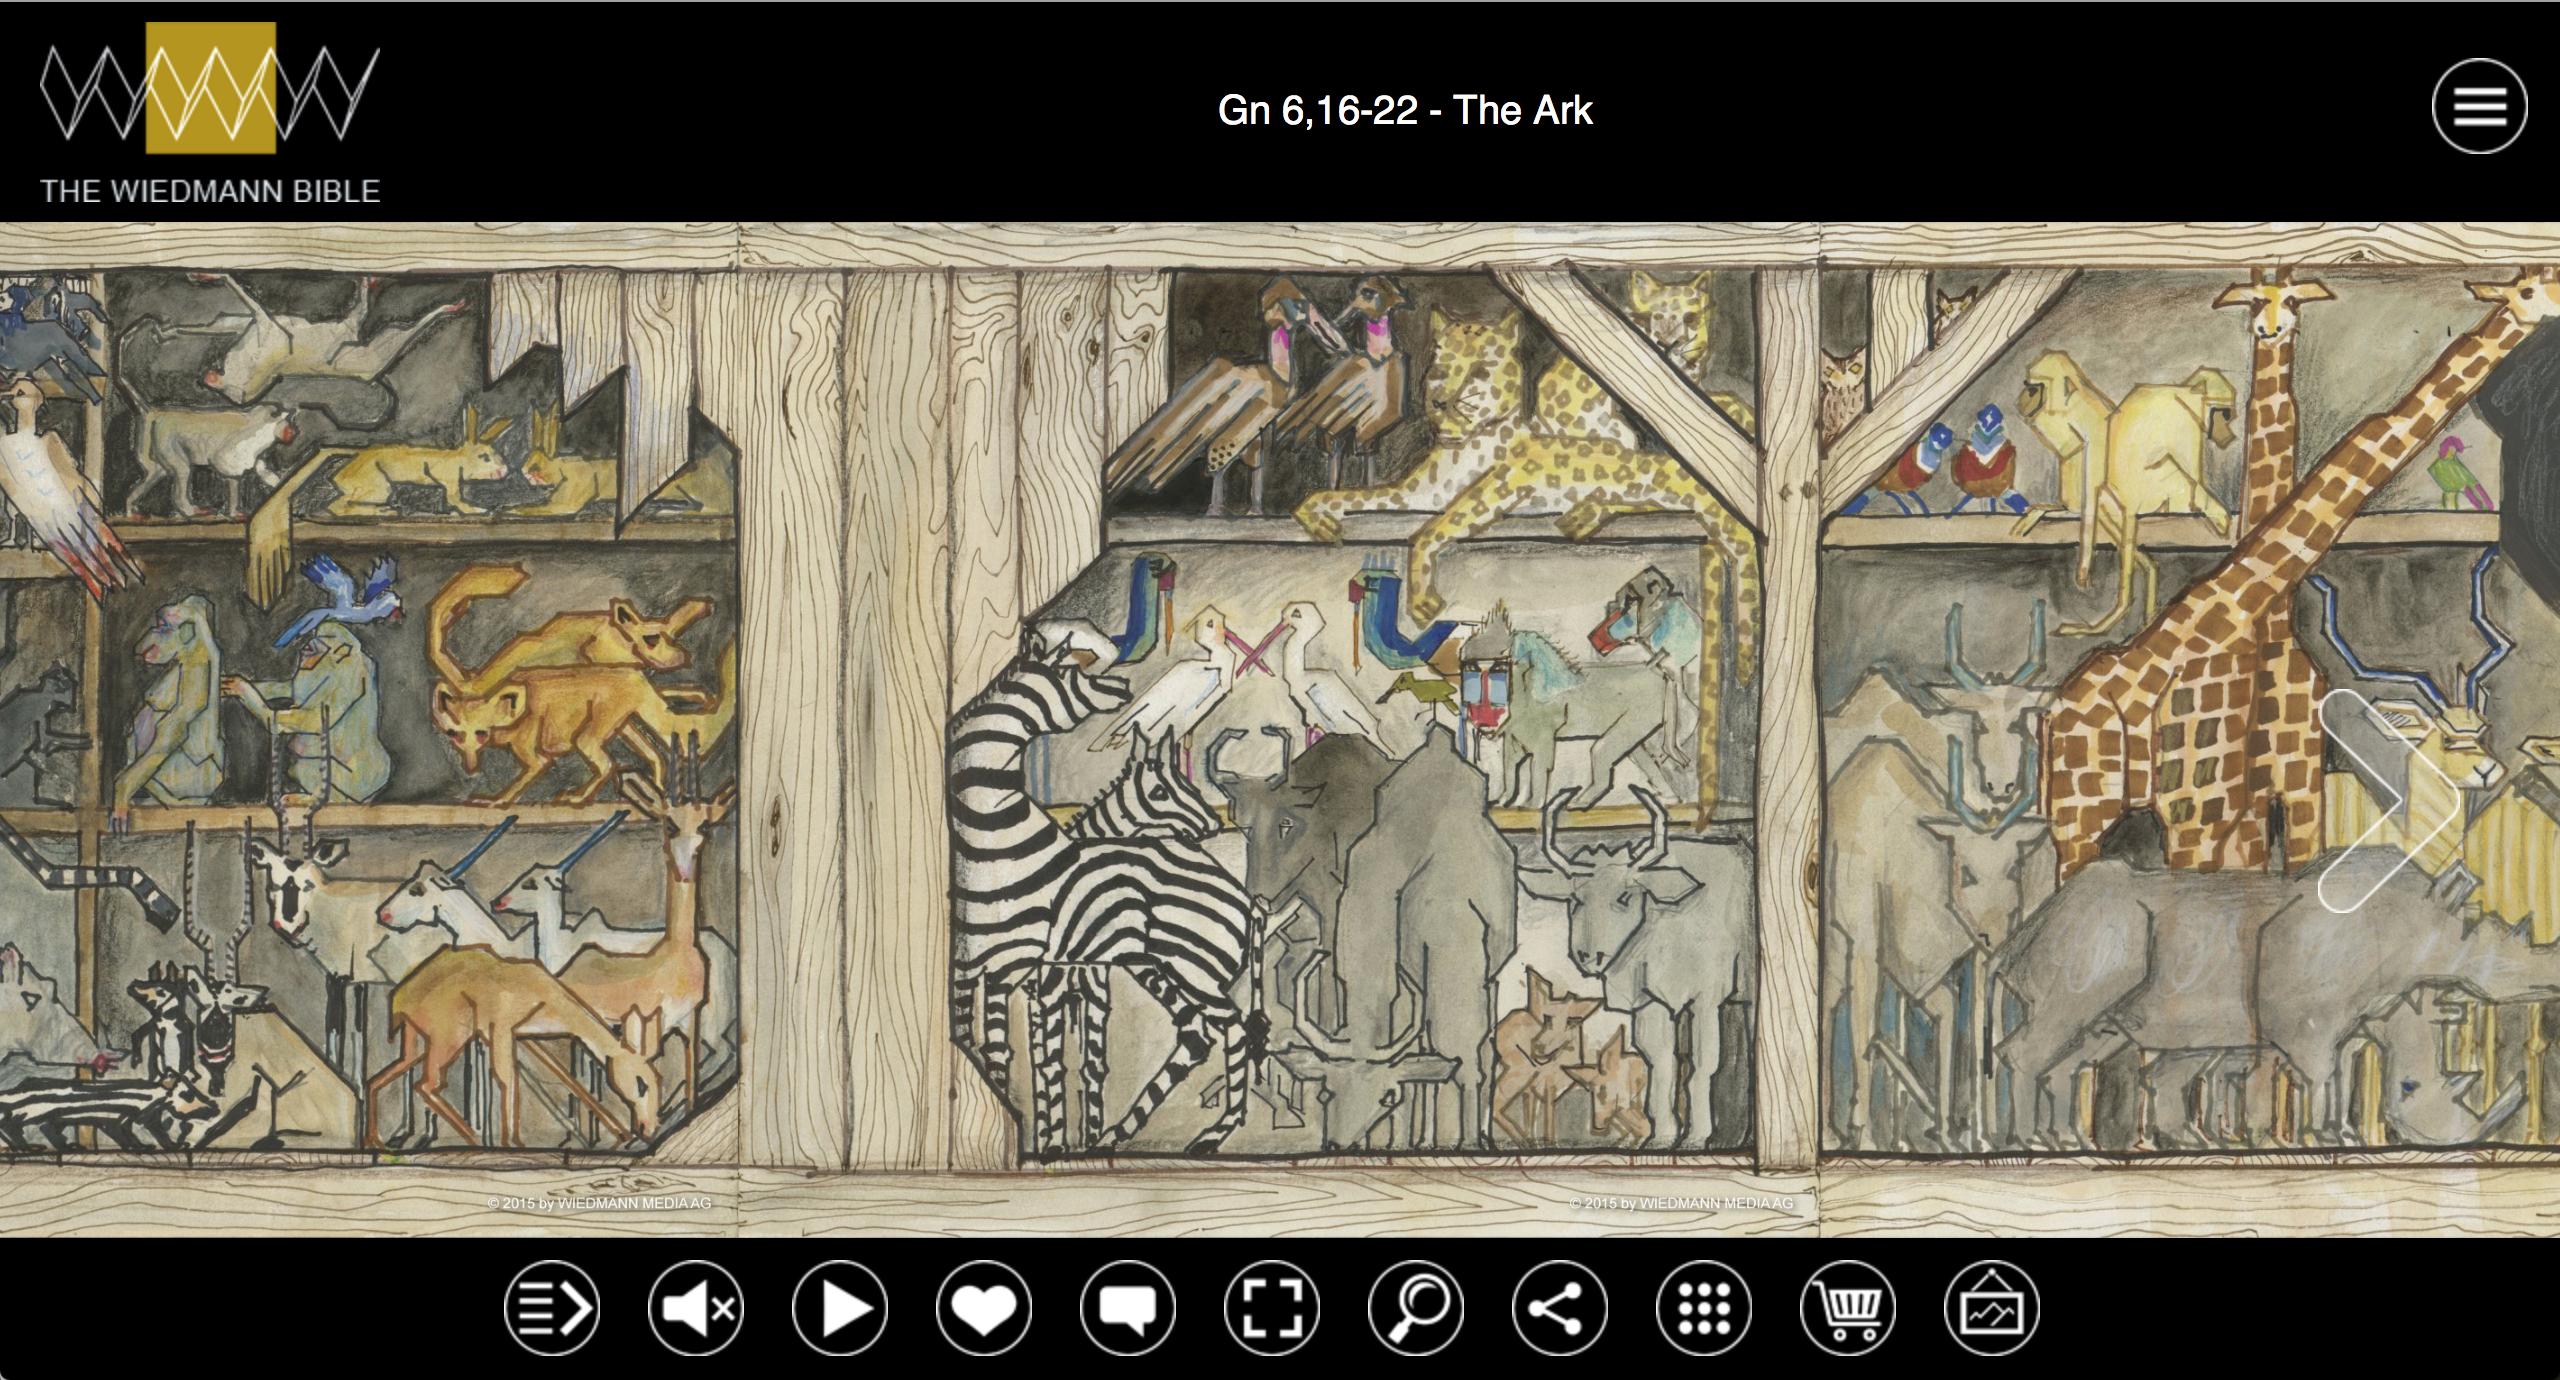Click THE WIEDMANN BIBLE text link
Viewport: 2560px width, 1380px height.
[210, 191]
